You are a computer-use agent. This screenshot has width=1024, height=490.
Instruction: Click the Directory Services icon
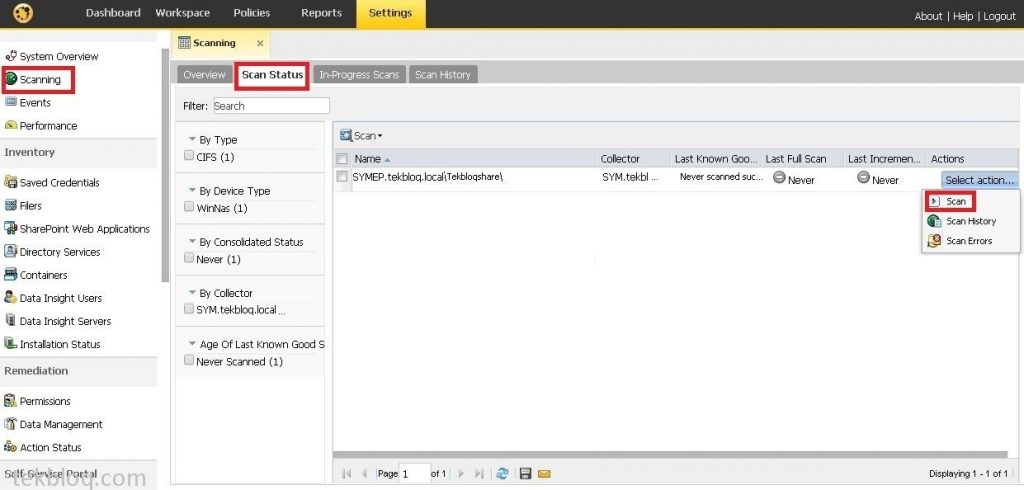(x=10, y=251)
